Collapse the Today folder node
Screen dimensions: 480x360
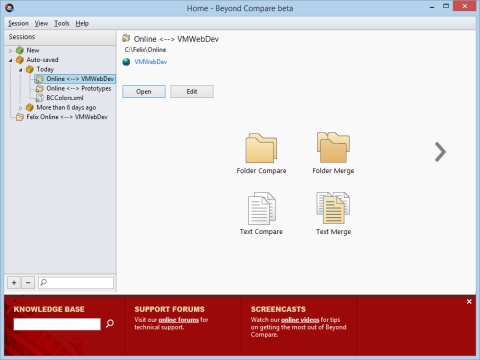21,70
